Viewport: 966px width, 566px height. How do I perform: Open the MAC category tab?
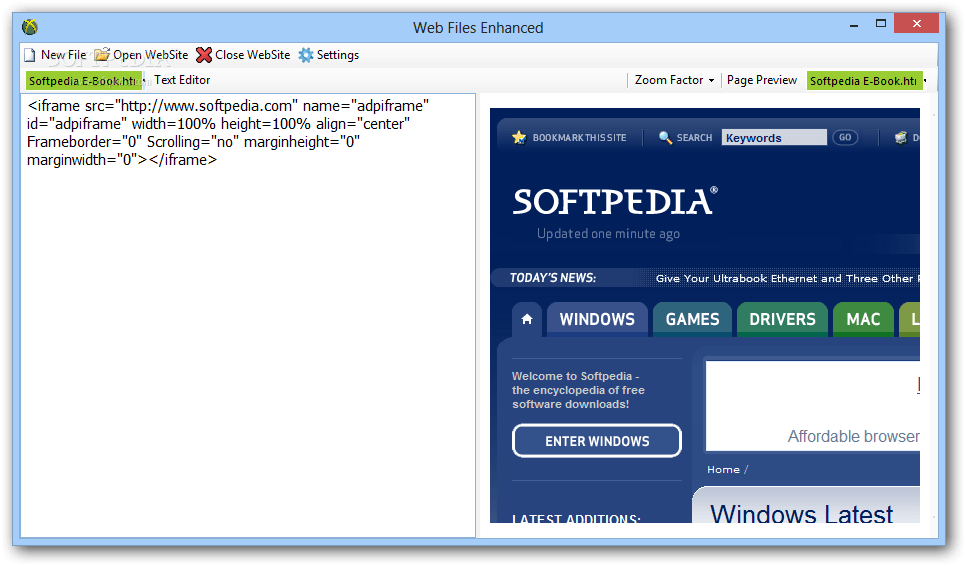(863, 319)
